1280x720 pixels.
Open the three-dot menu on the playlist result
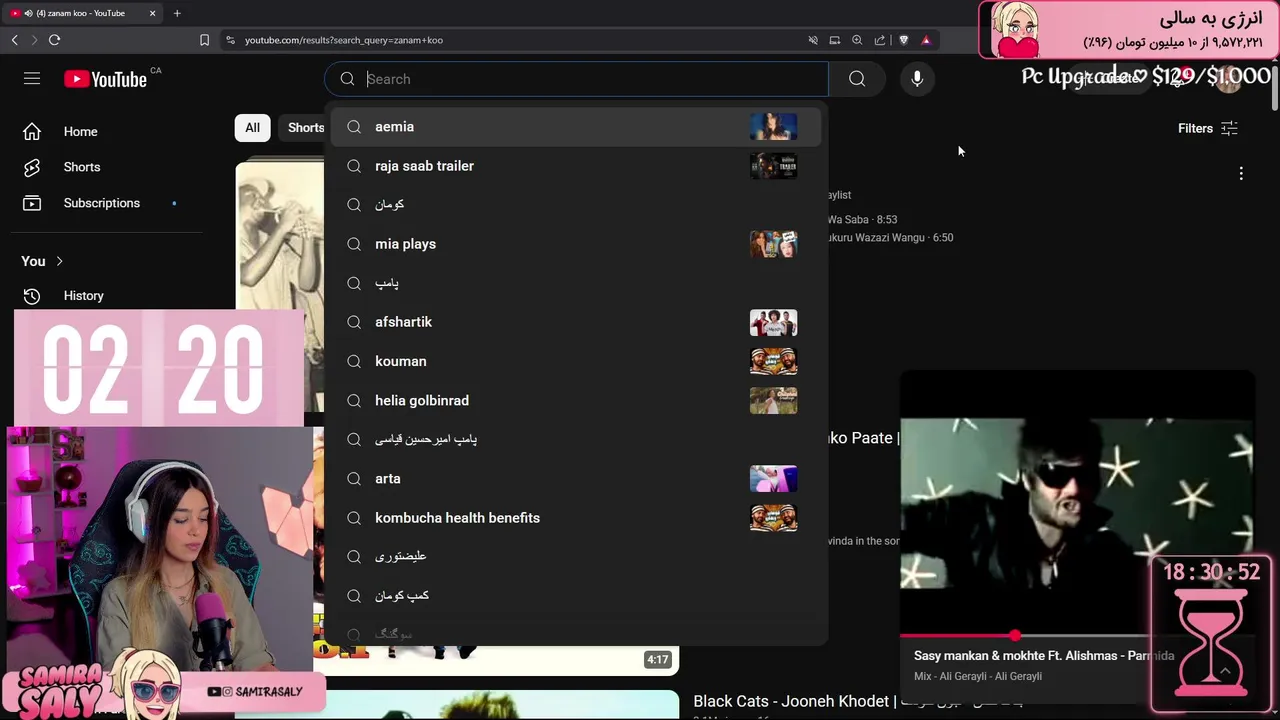tap(1241, 173)
